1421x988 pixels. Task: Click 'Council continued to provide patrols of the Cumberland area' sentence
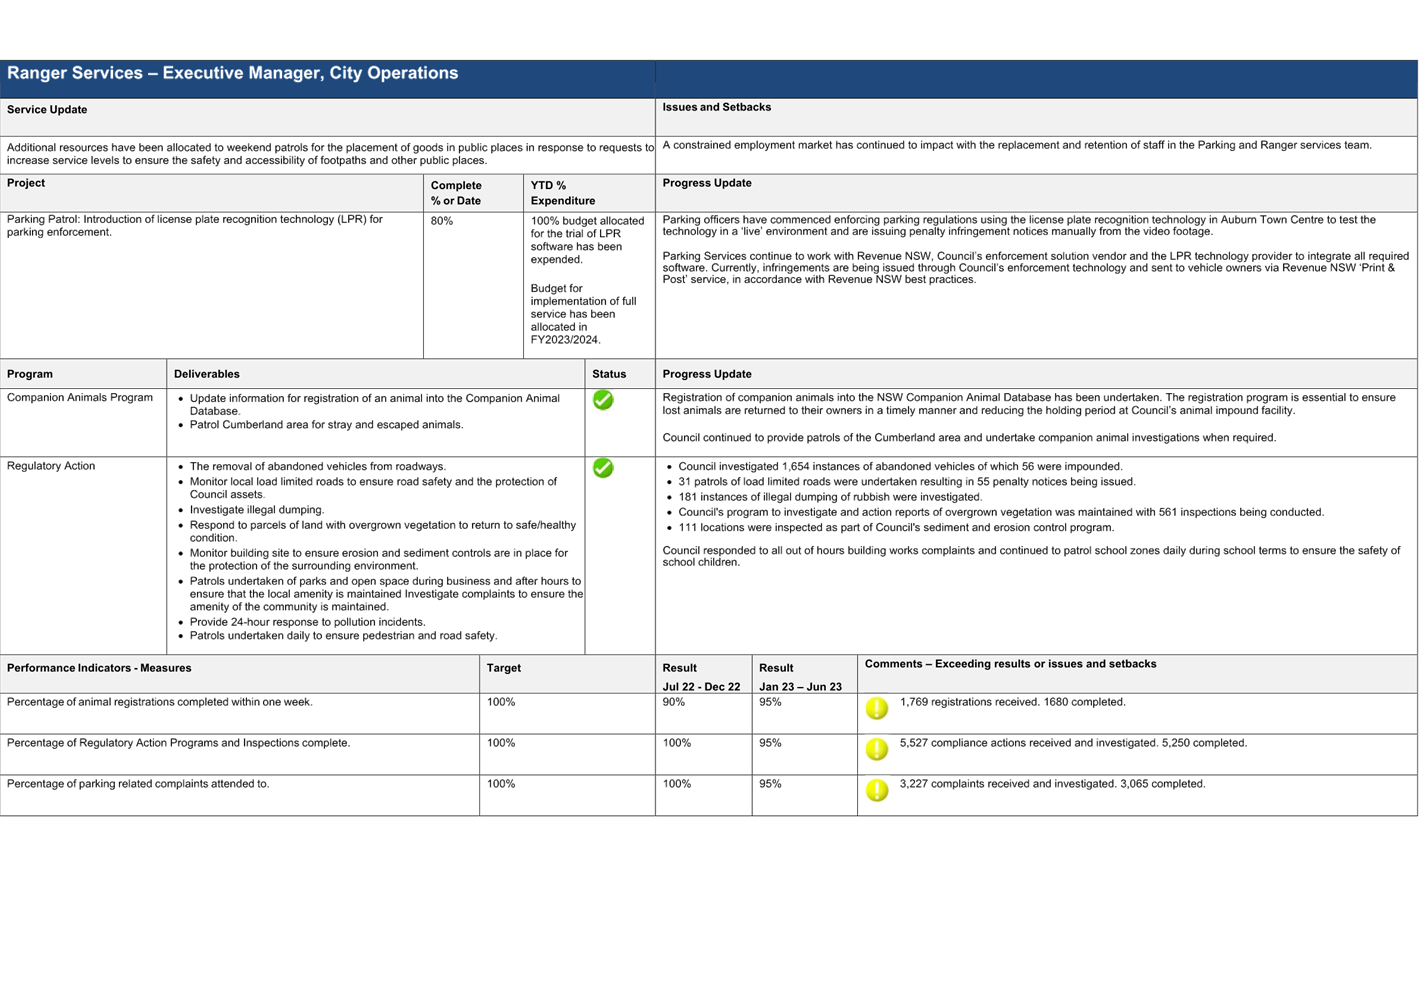coord(969,438)
